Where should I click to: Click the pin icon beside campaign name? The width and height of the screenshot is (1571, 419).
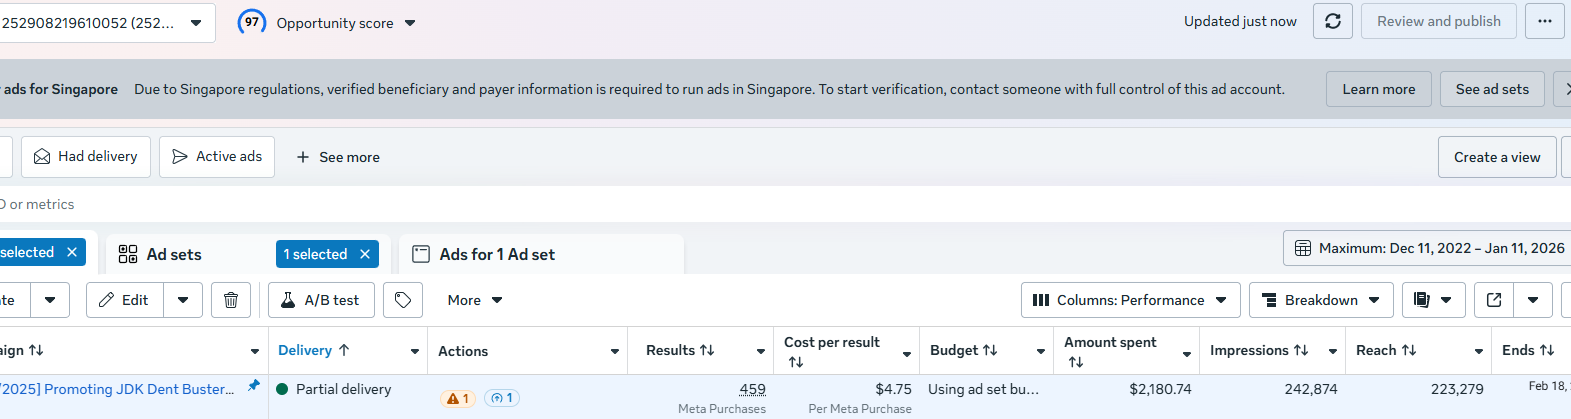click(x=254, y=386)
